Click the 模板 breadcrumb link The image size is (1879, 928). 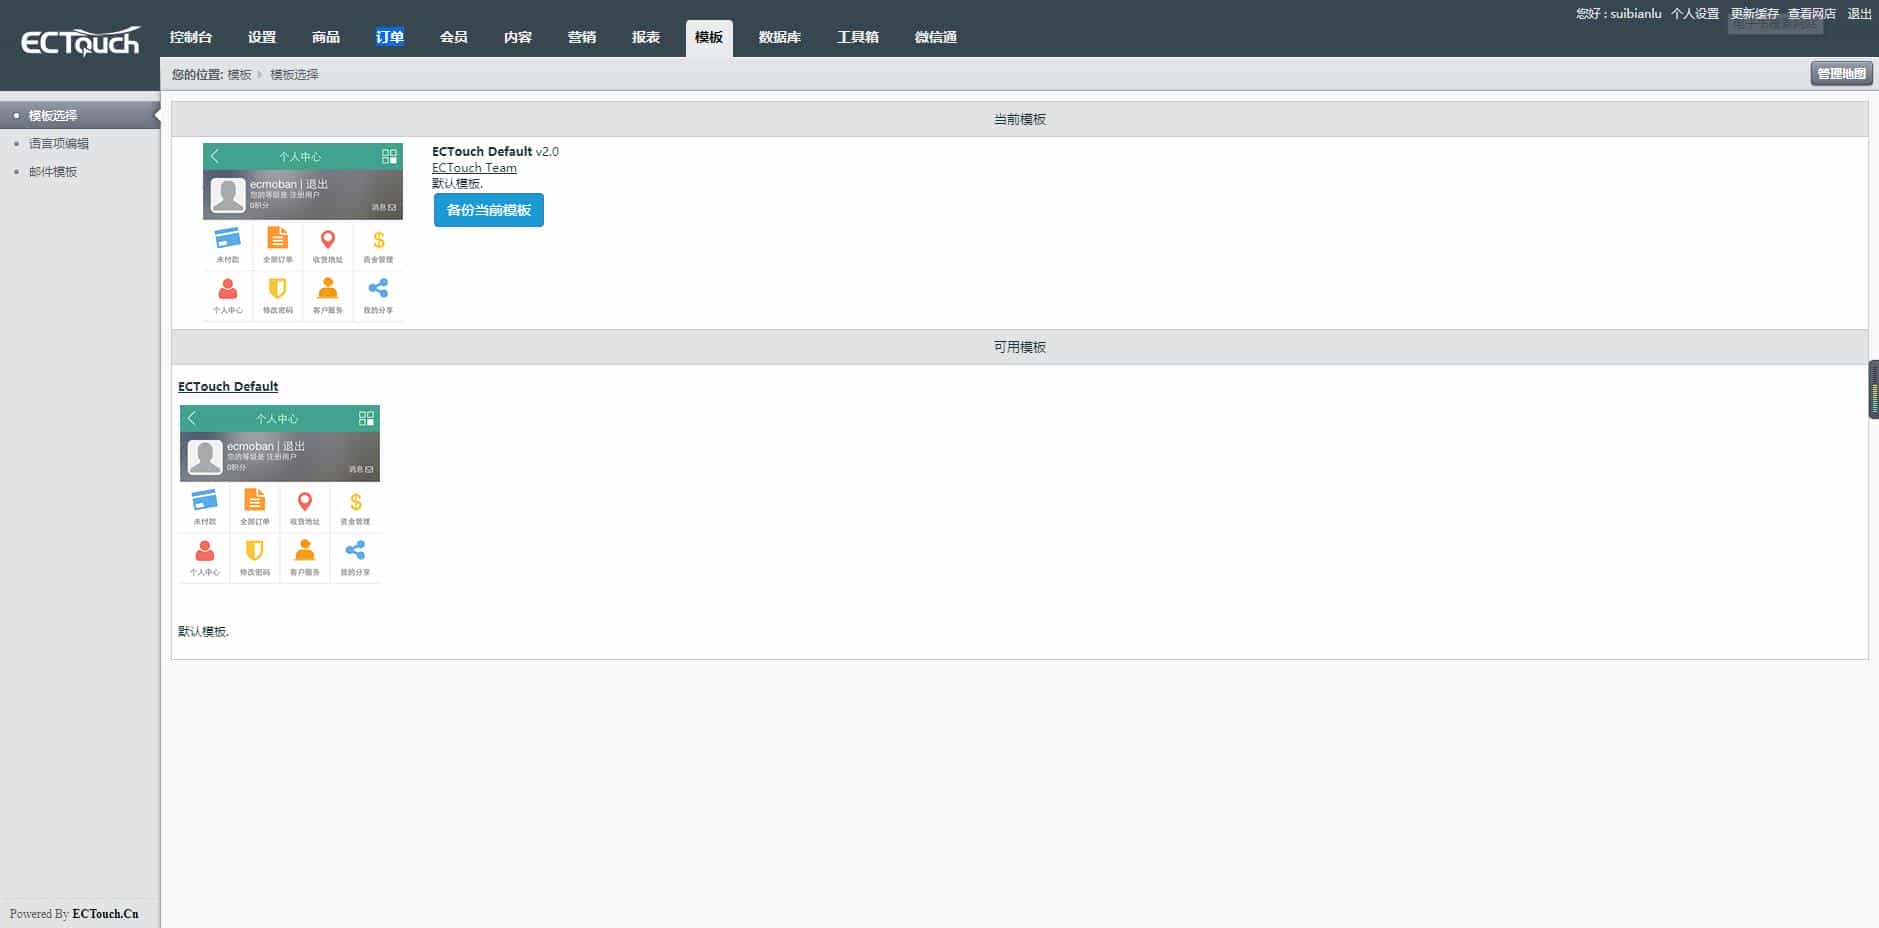240,74
